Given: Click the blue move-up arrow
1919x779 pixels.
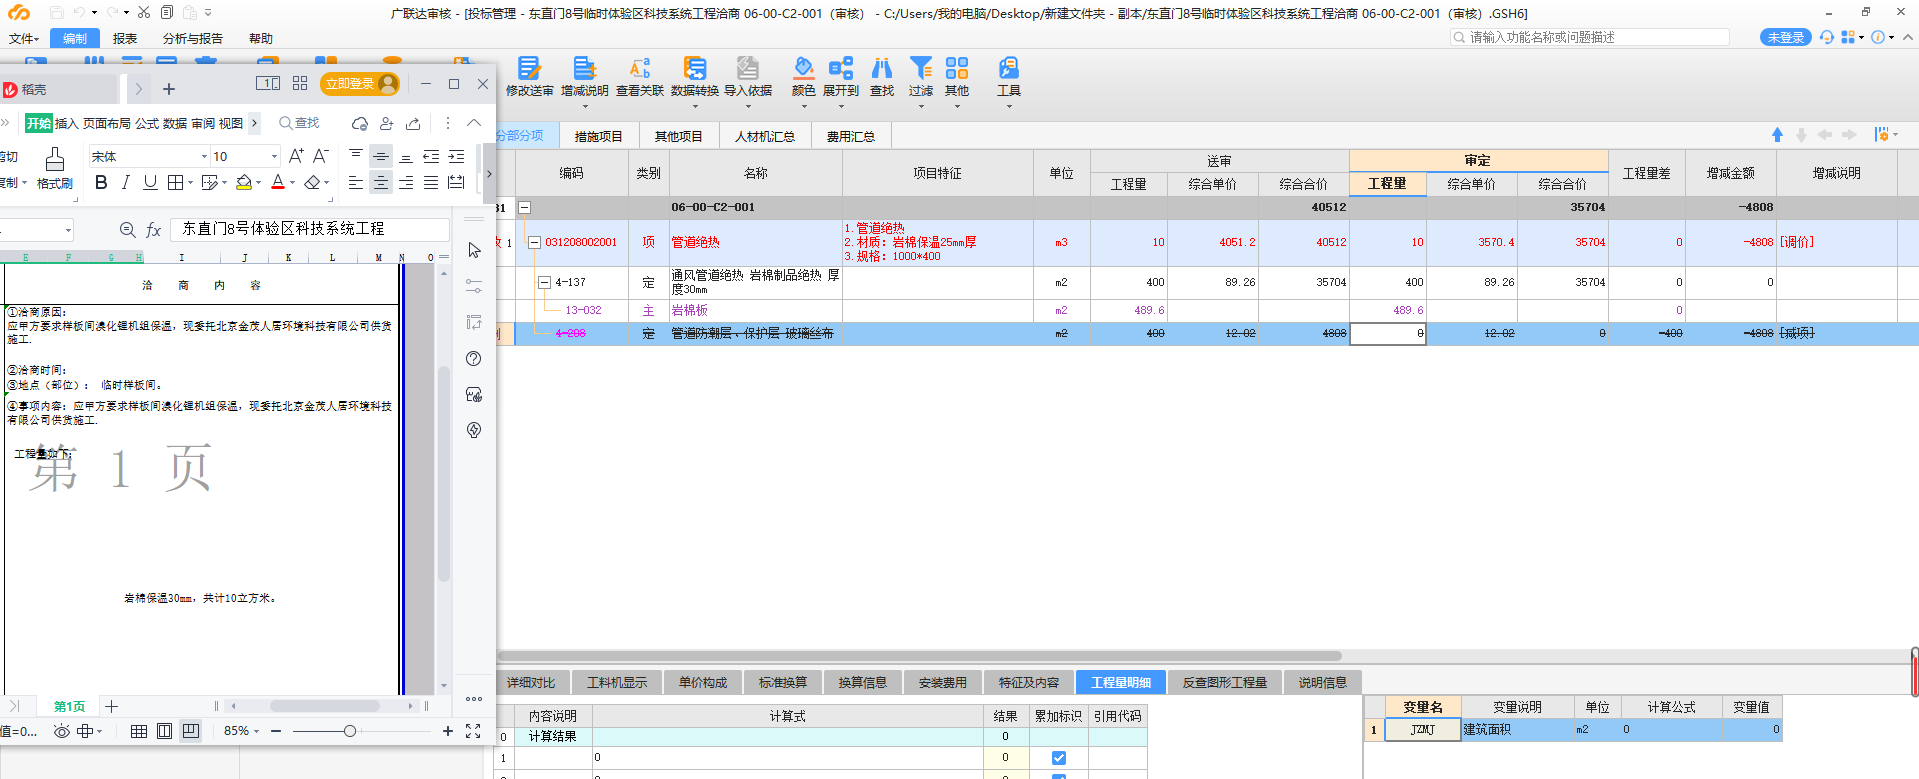Looking at the screenshot, I should point(1777,135).
